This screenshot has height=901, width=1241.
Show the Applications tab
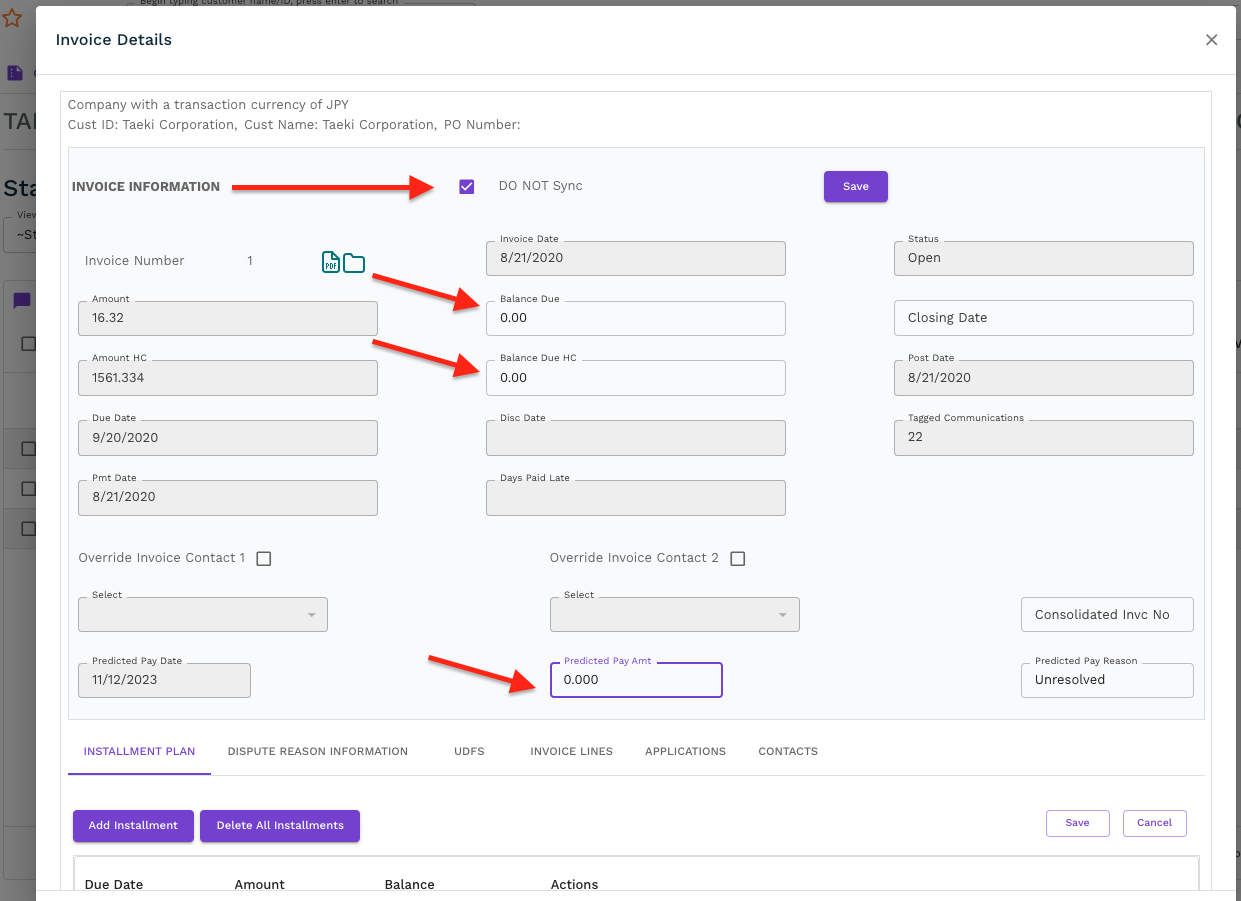tap(685, 751)
